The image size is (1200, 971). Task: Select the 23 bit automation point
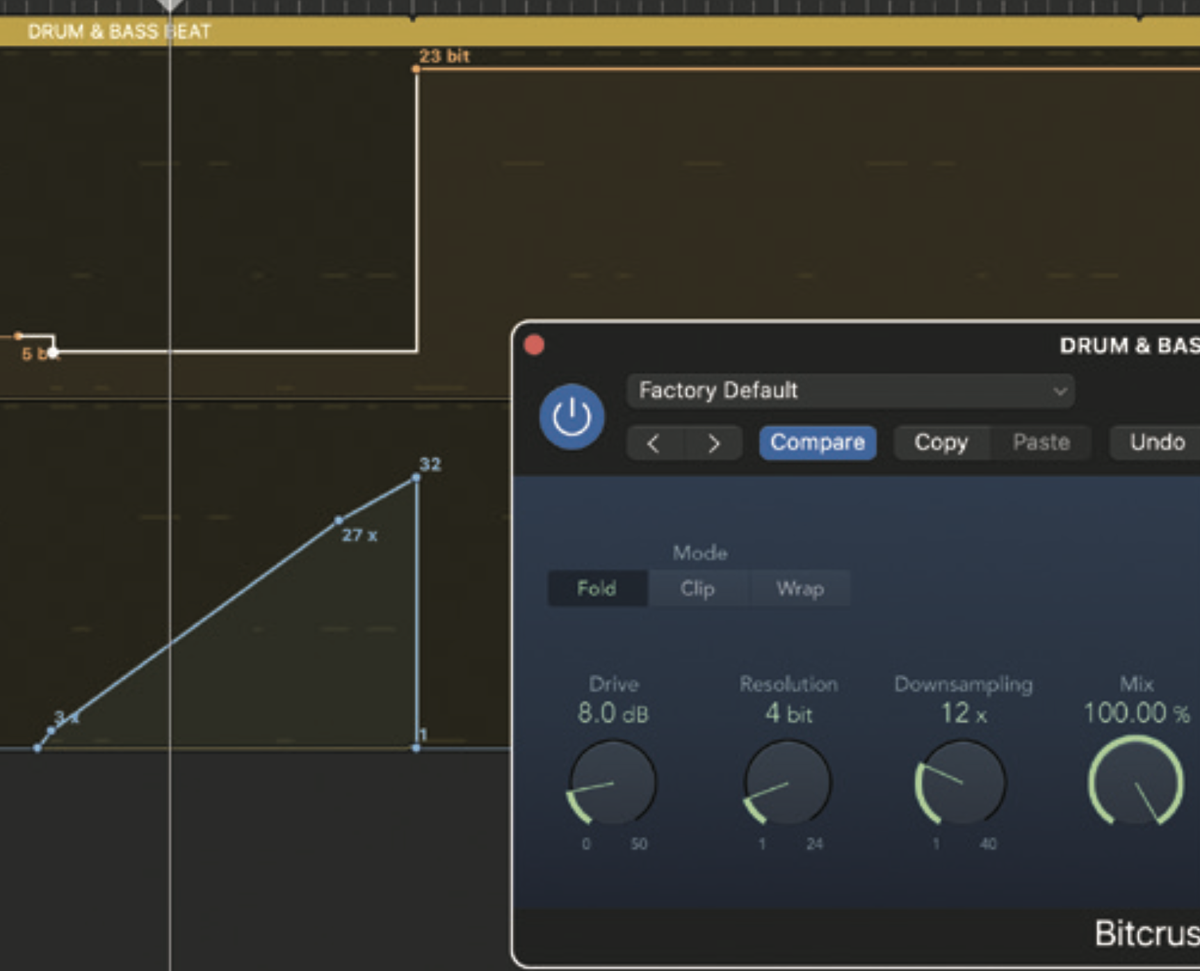416,69
